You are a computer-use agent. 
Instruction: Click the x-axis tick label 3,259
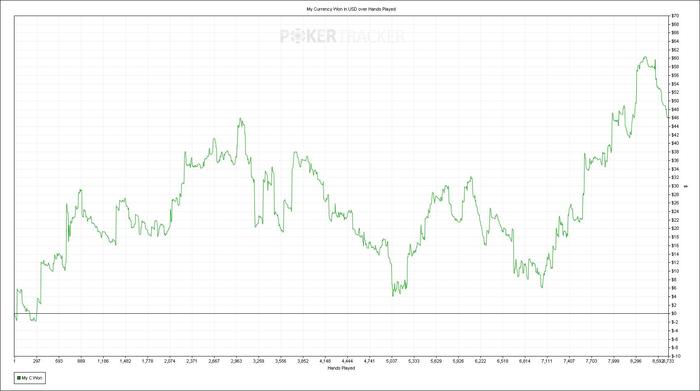click(258, 361)
